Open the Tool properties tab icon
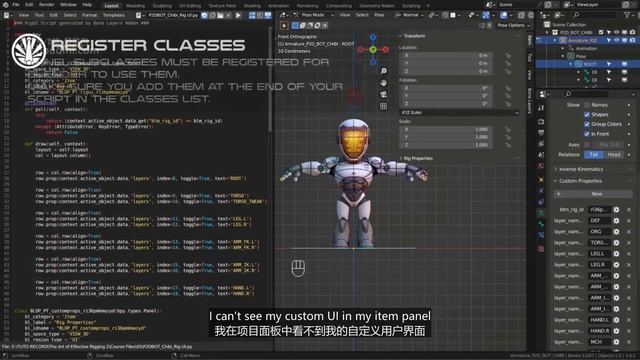Screen dimensions: 640x360 (541, 108)
